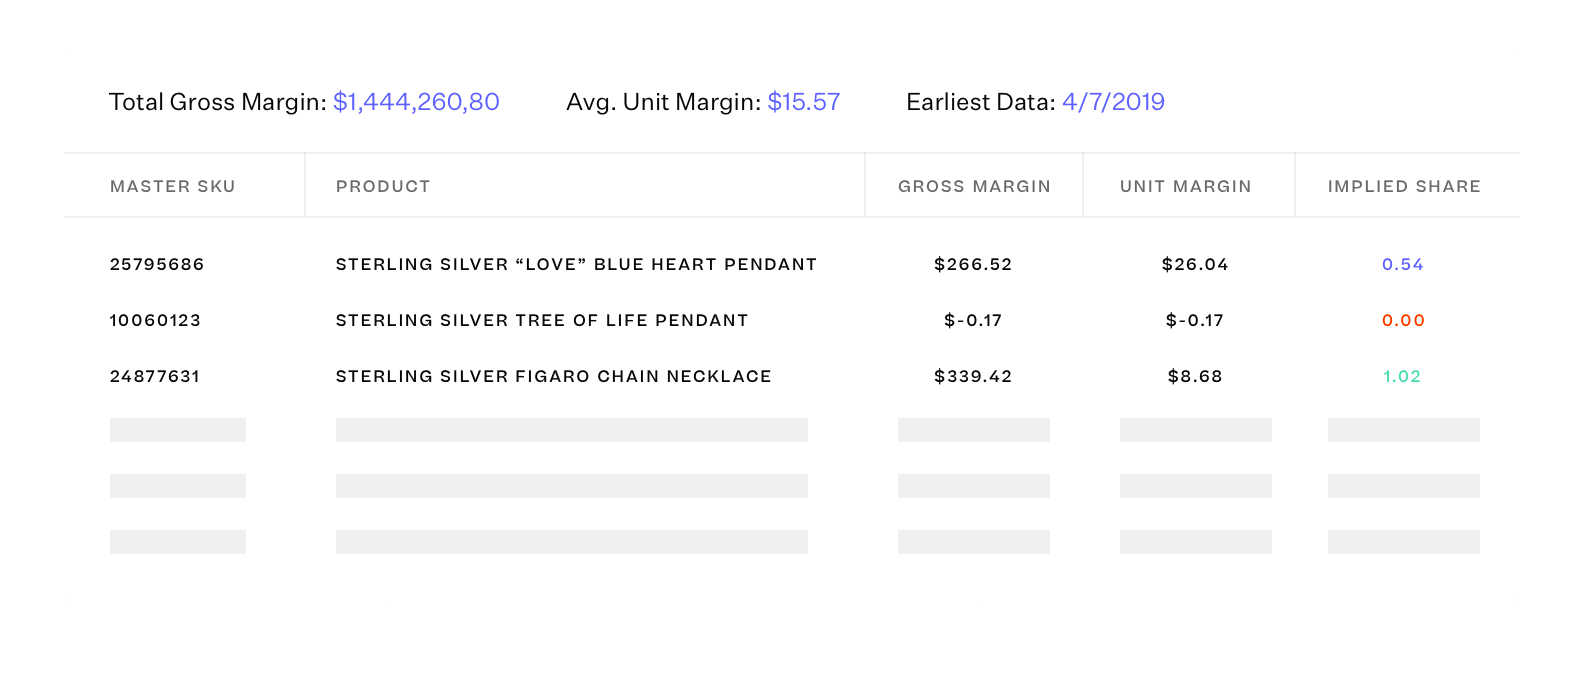
Task: Open Sterling Silver Tree of Life Pendant
Action: pos(542,320)
